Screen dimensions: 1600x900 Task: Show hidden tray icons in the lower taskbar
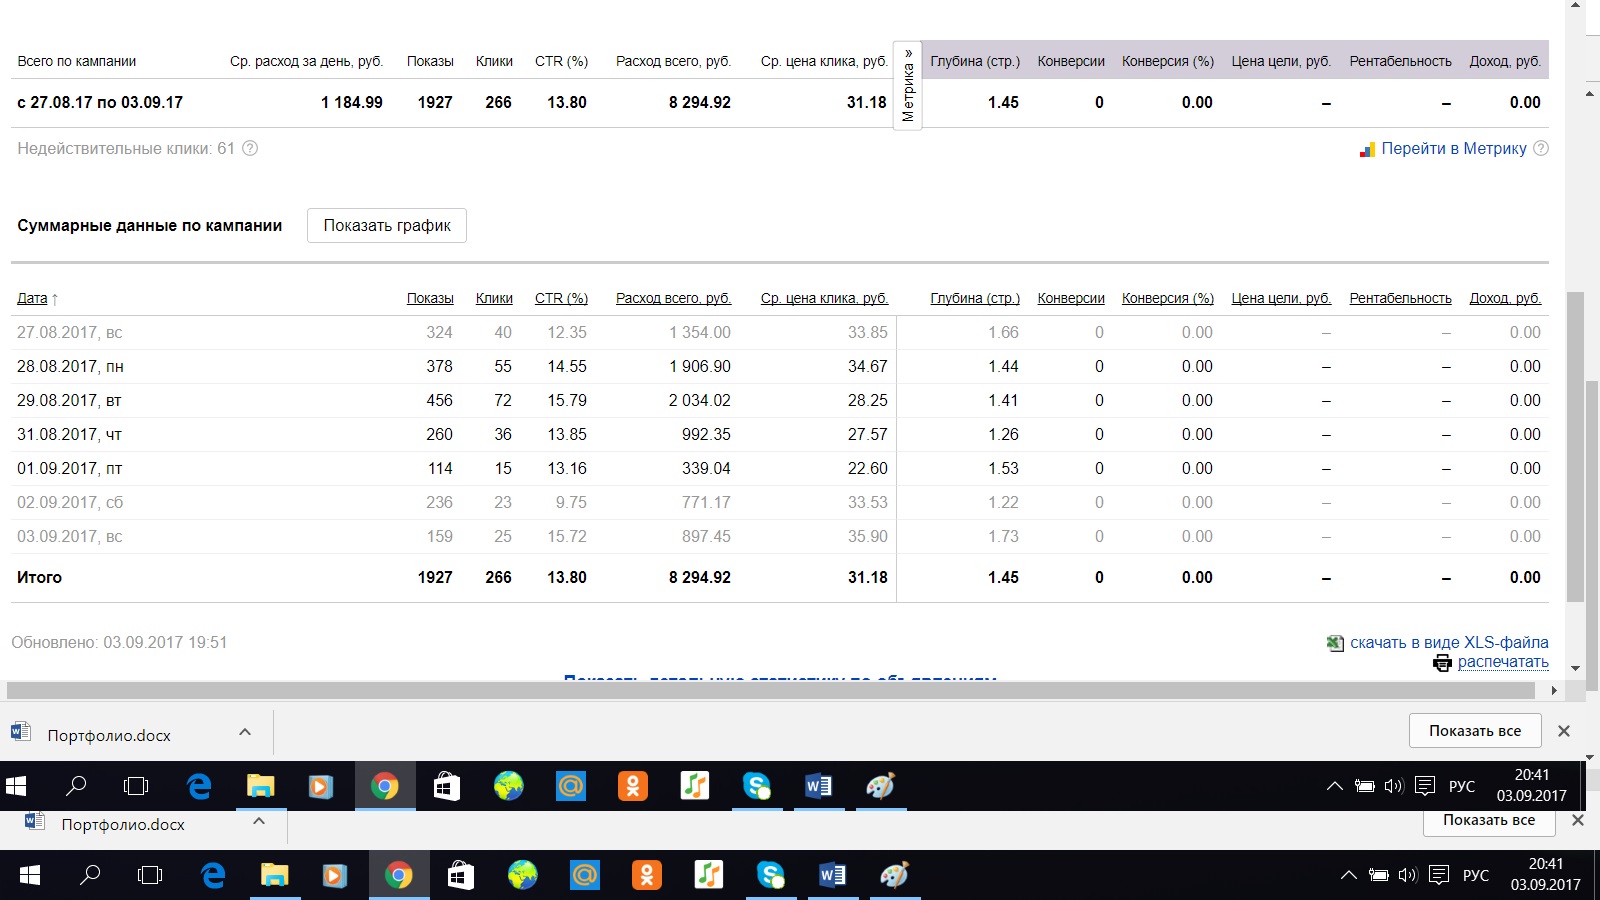1348,875
